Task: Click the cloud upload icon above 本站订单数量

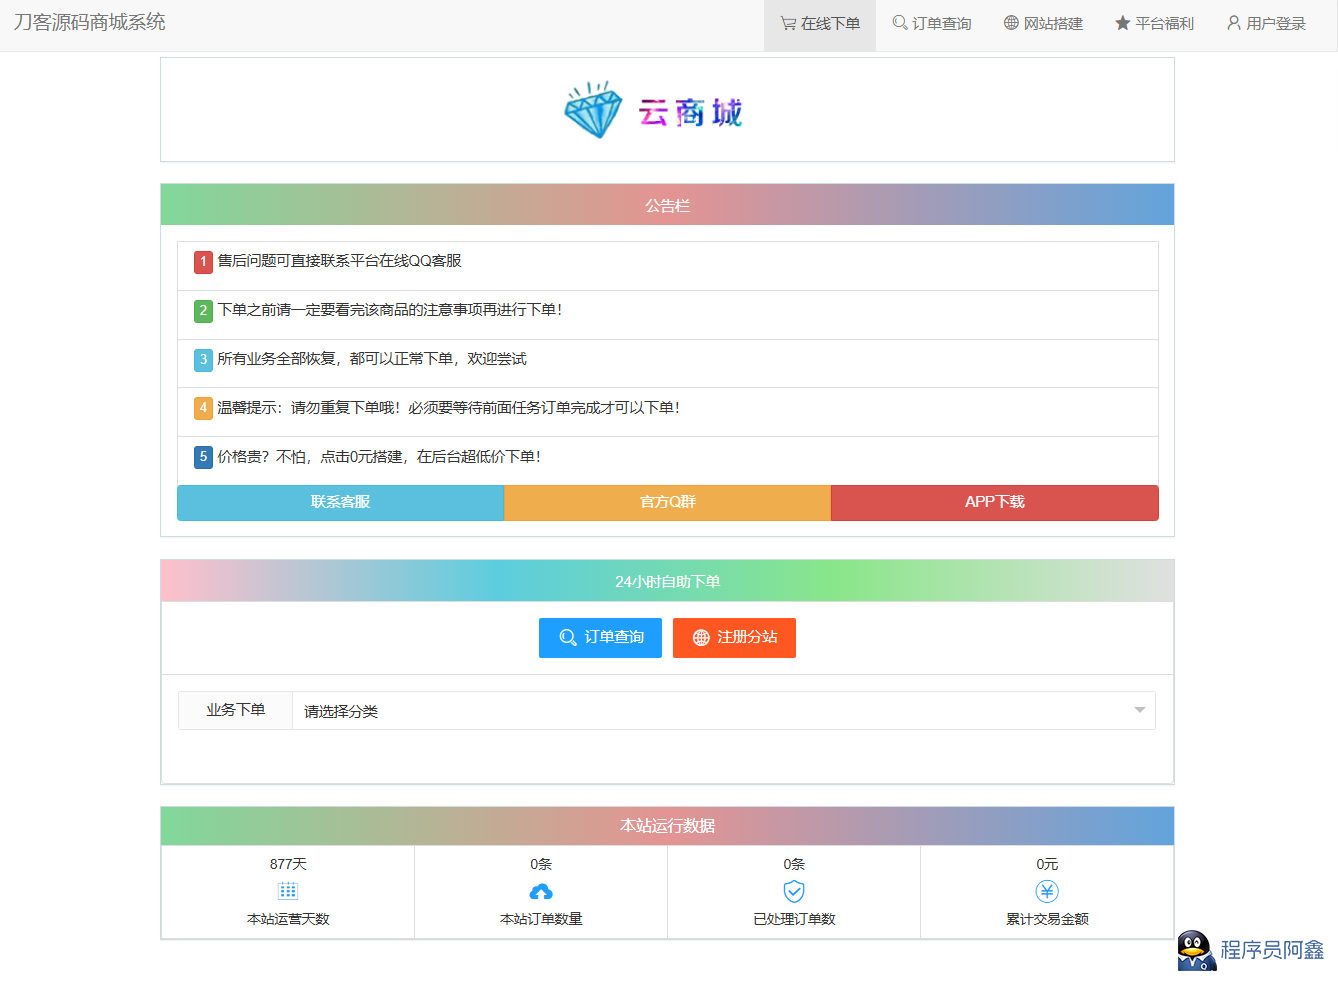Action: coord(541,891)
